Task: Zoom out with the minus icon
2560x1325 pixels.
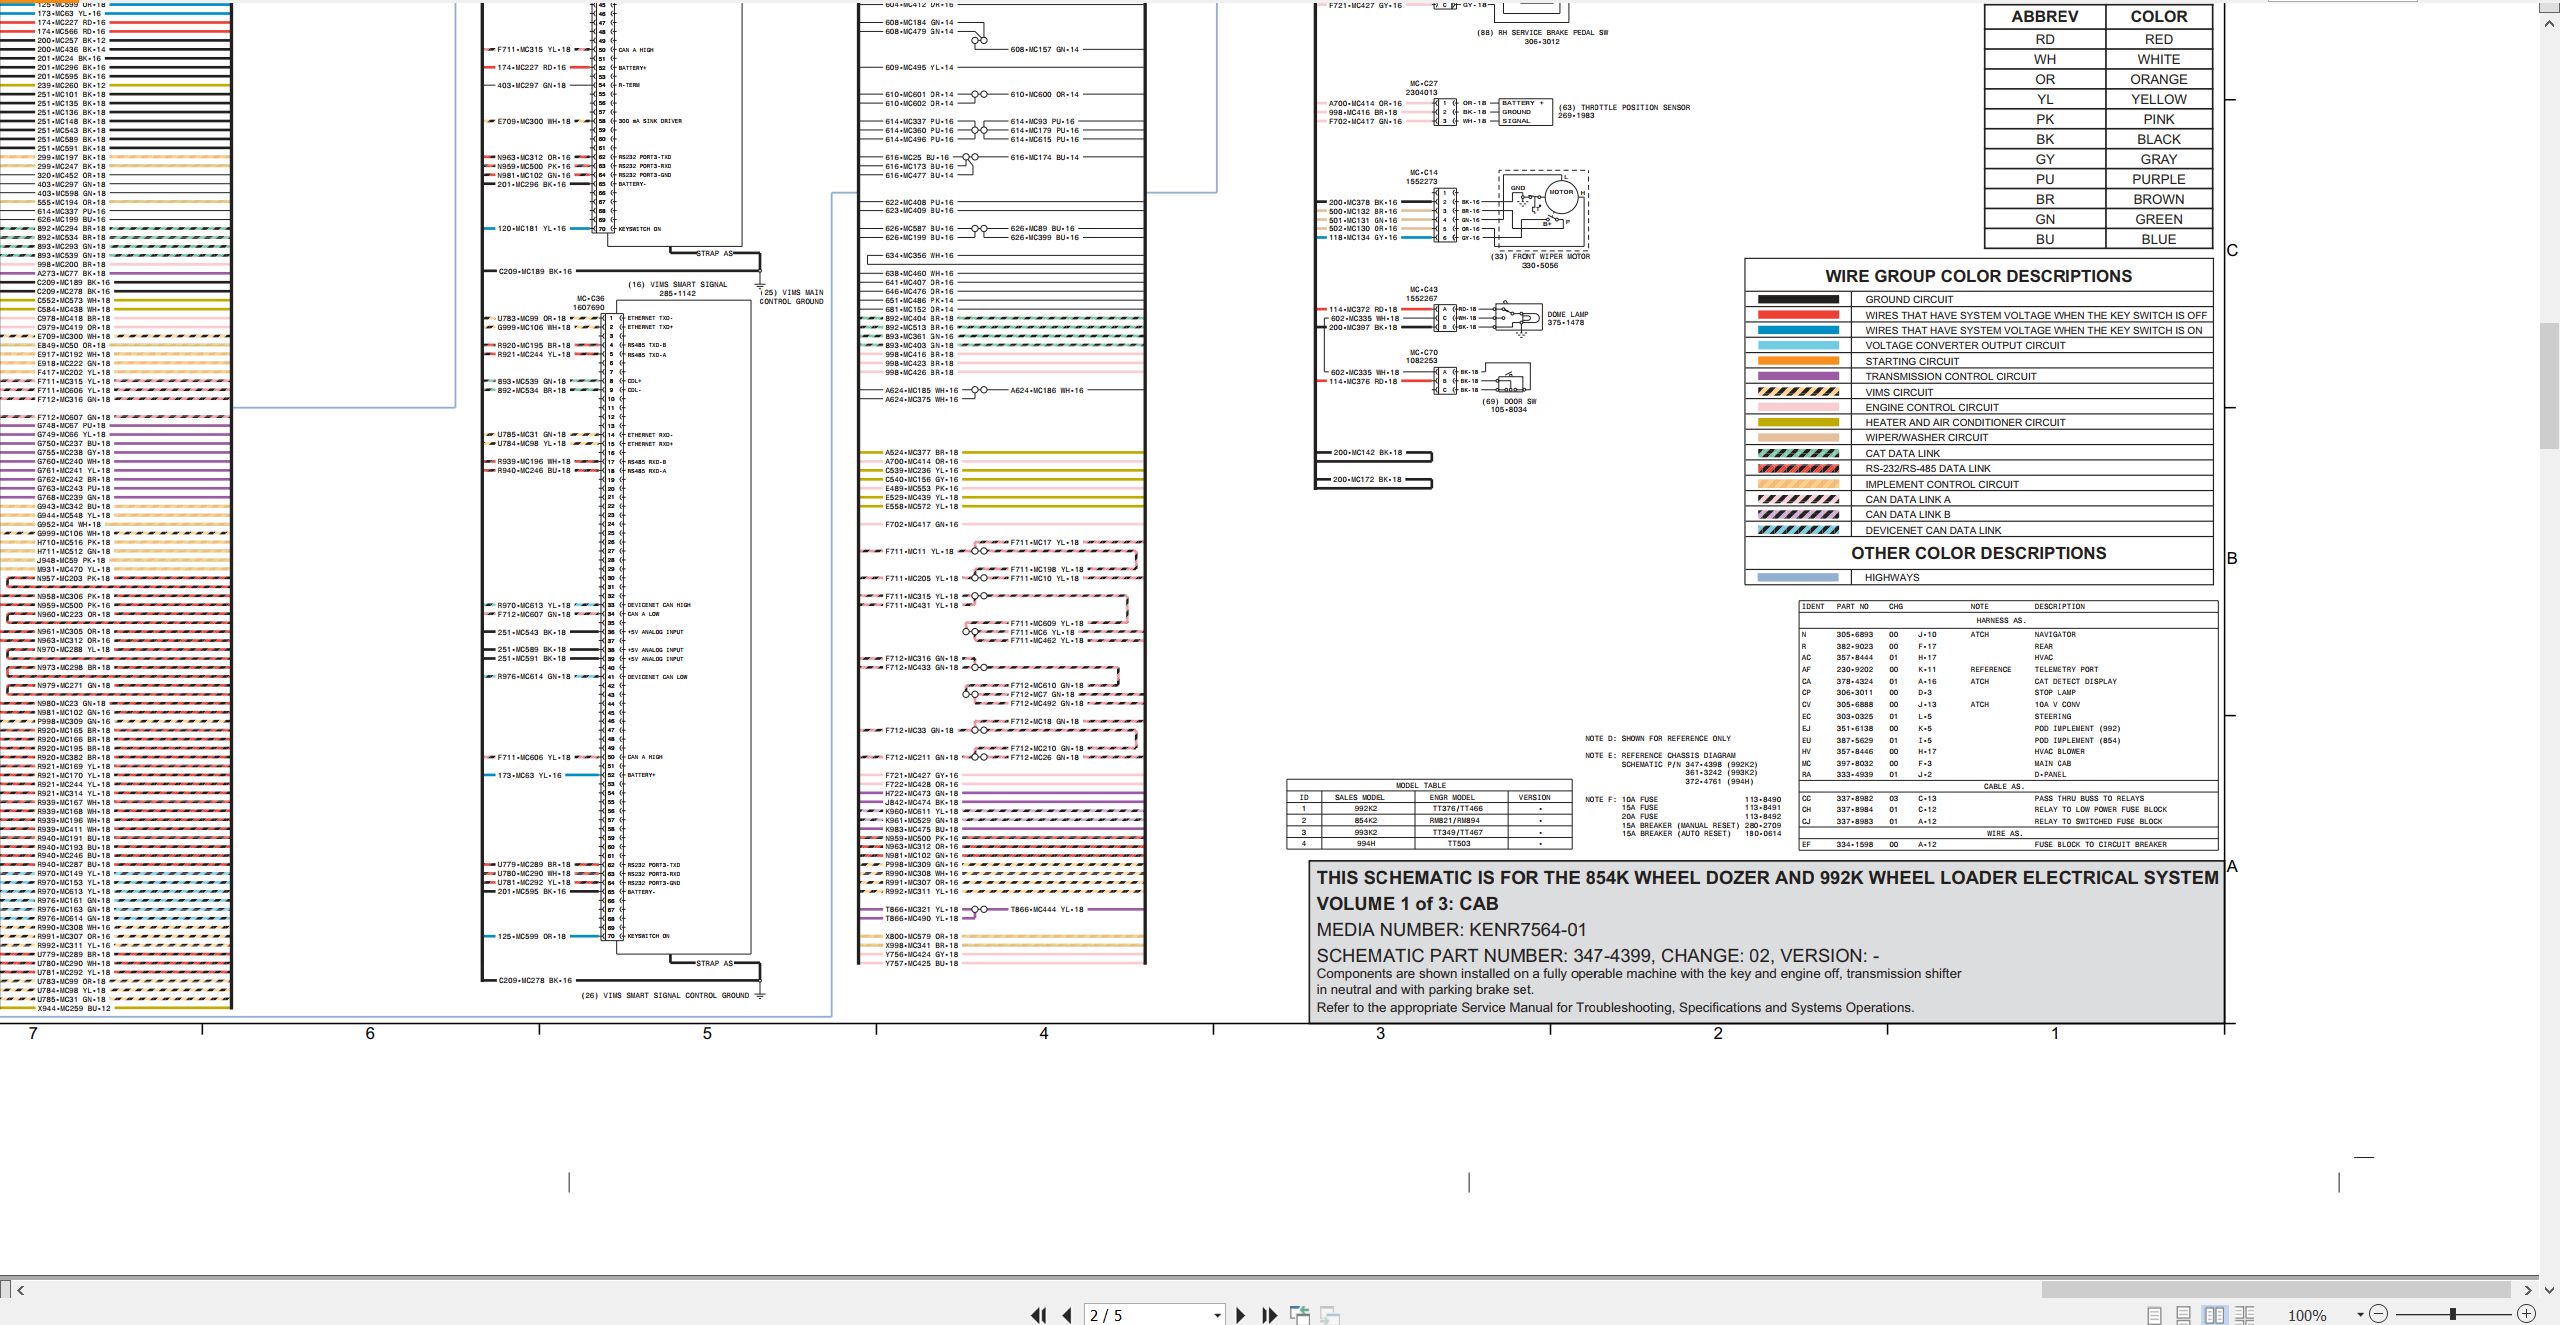Action: (2379, 1314)
